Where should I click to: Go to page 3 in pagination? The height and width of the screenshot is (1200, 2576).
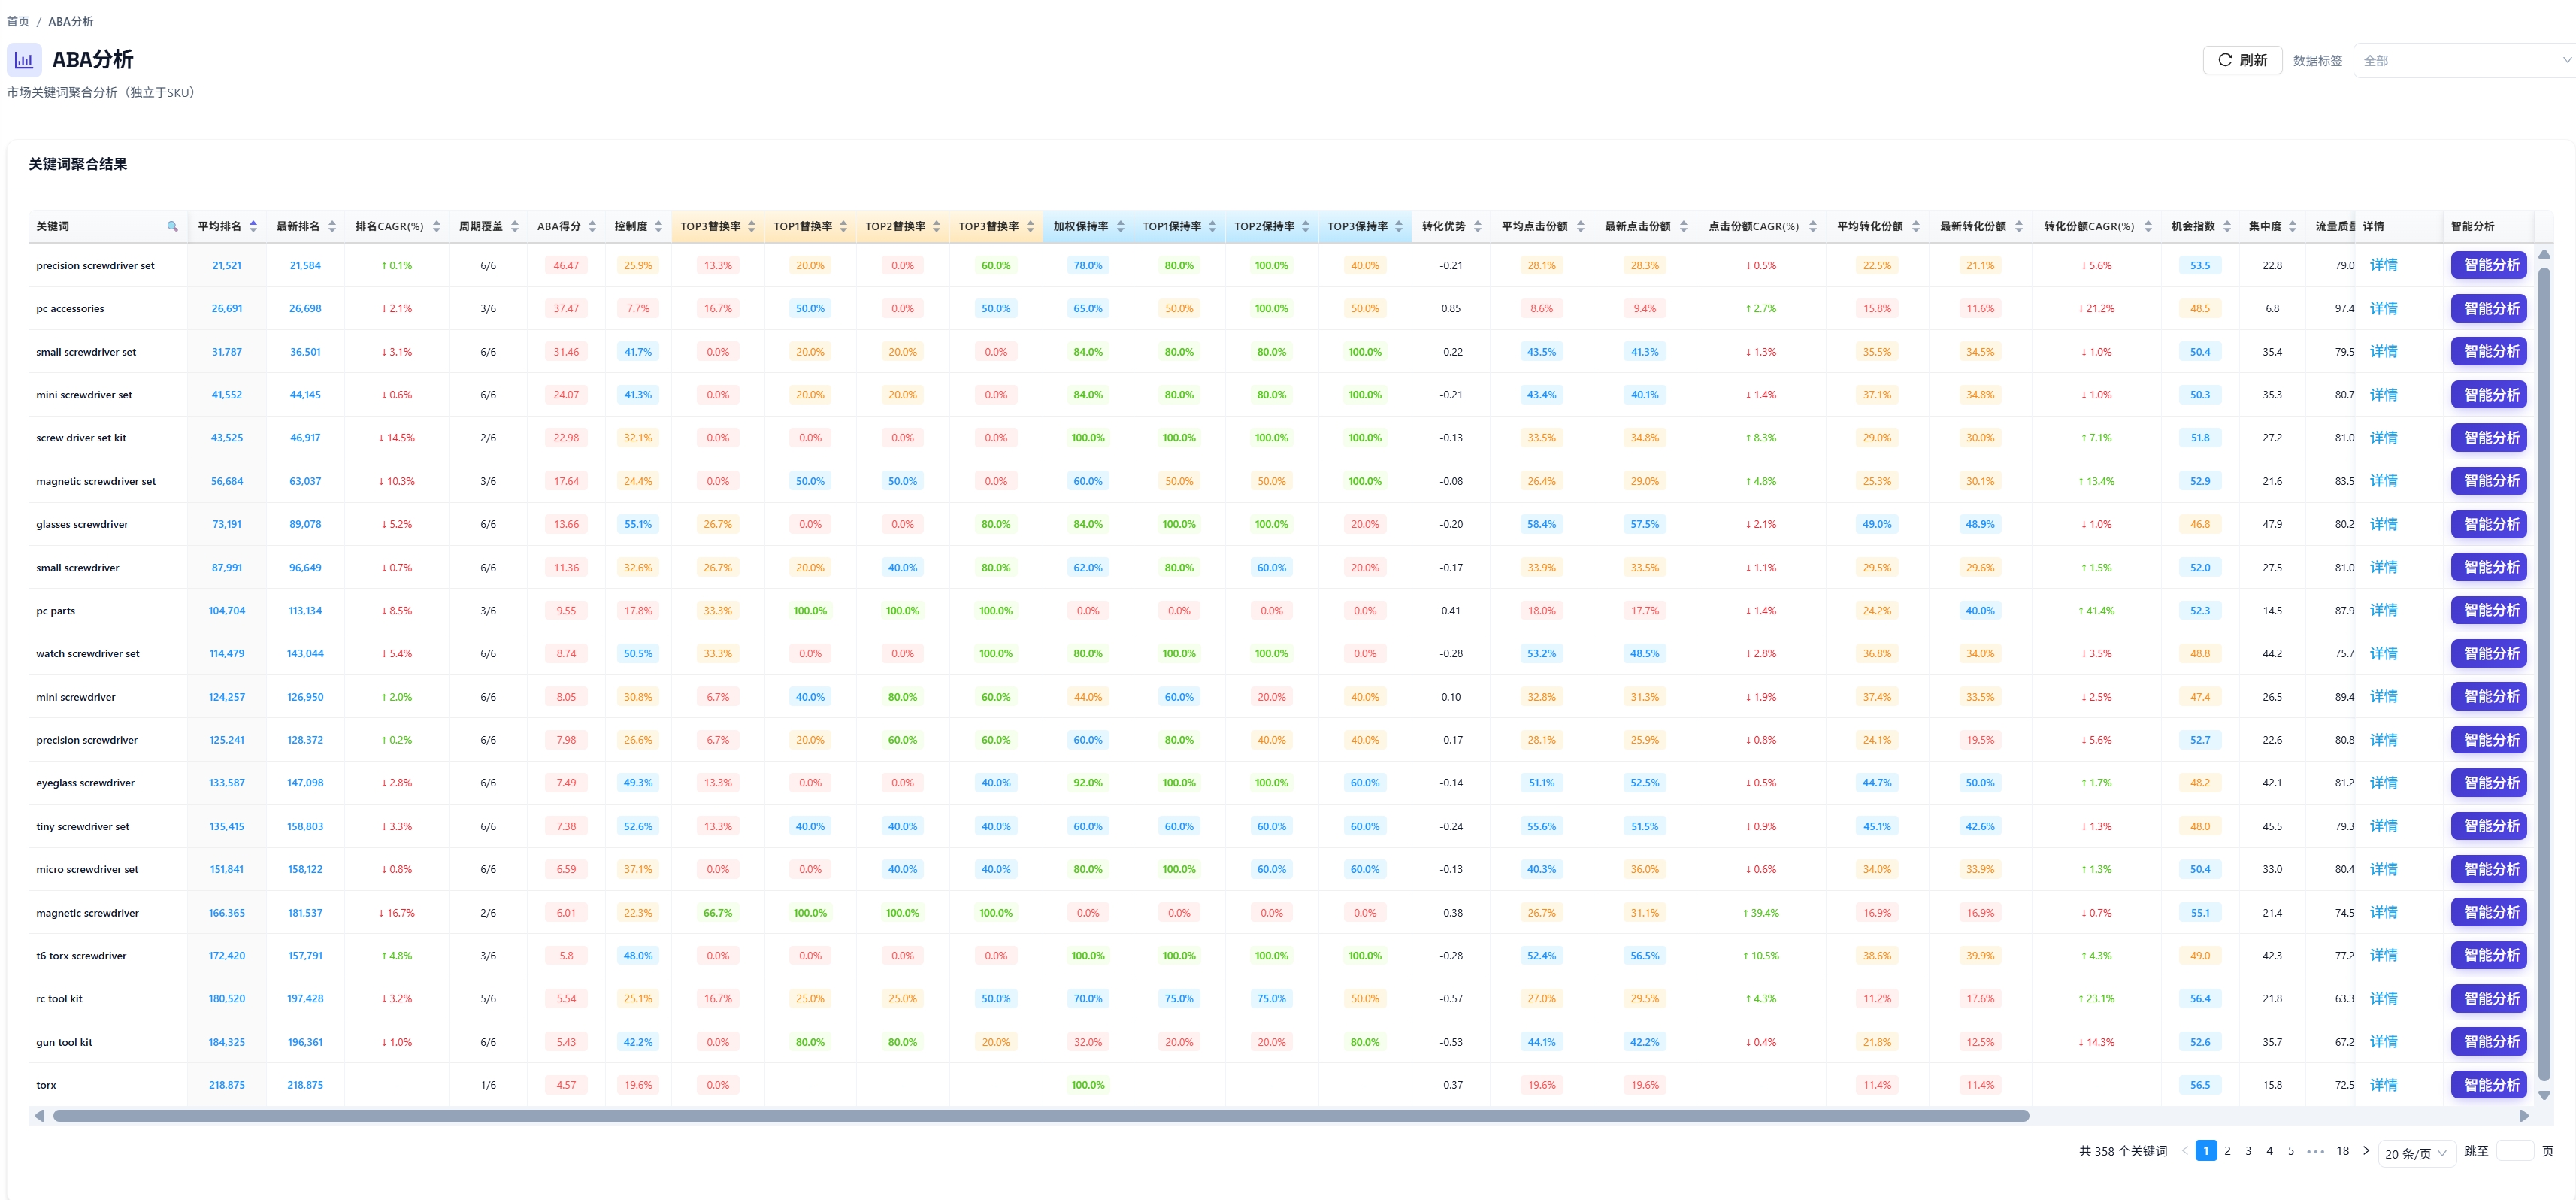tap(2248, 1151)
